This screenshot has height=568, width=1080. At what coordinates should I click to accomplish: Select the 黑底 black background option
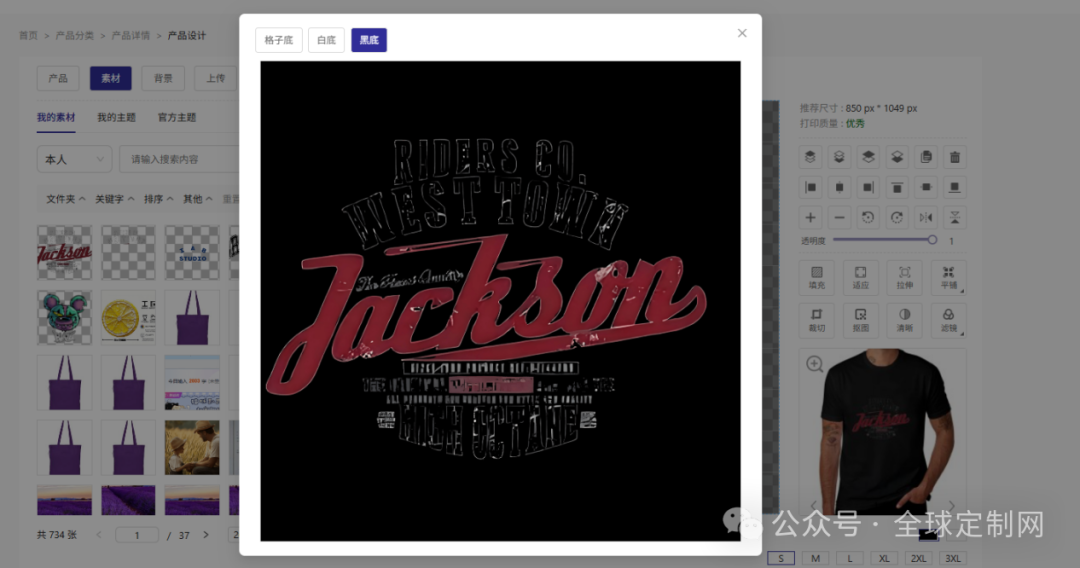[369, 40]
